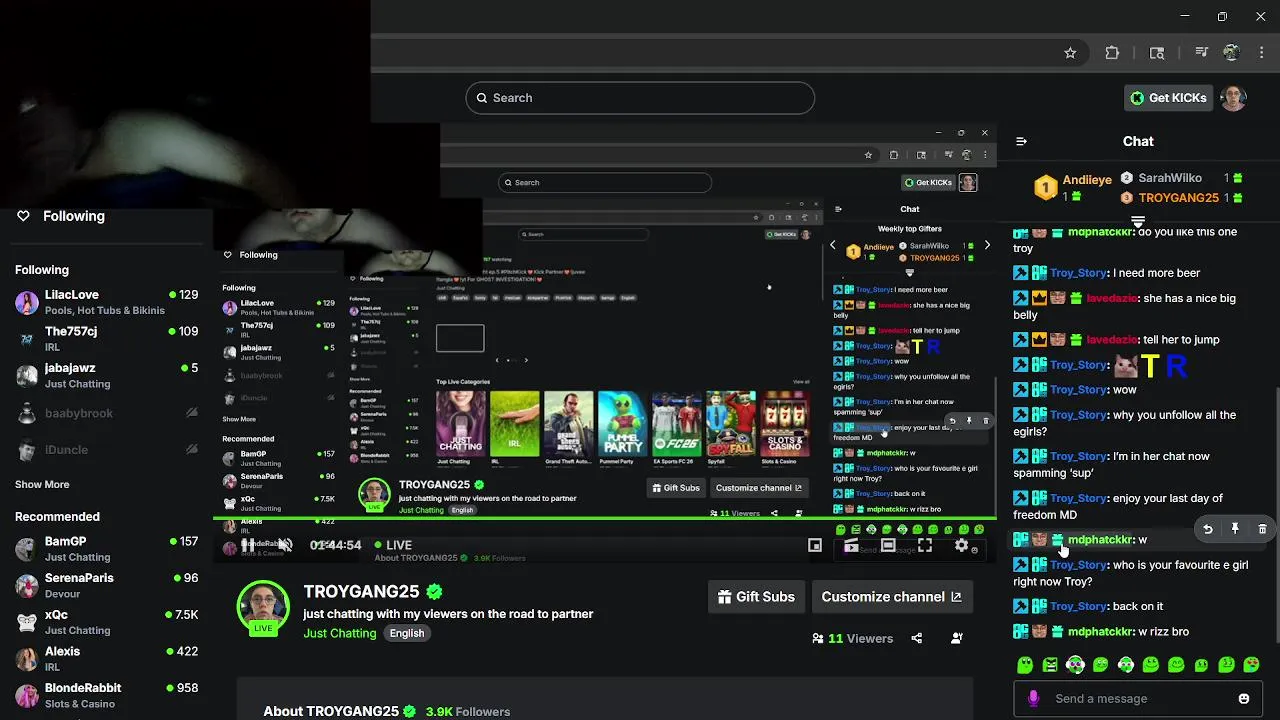Image resolution: width=1280 pixels, height=720 pixels.
Task: Insert the angry square-face emote
Action: [1050, 665]
